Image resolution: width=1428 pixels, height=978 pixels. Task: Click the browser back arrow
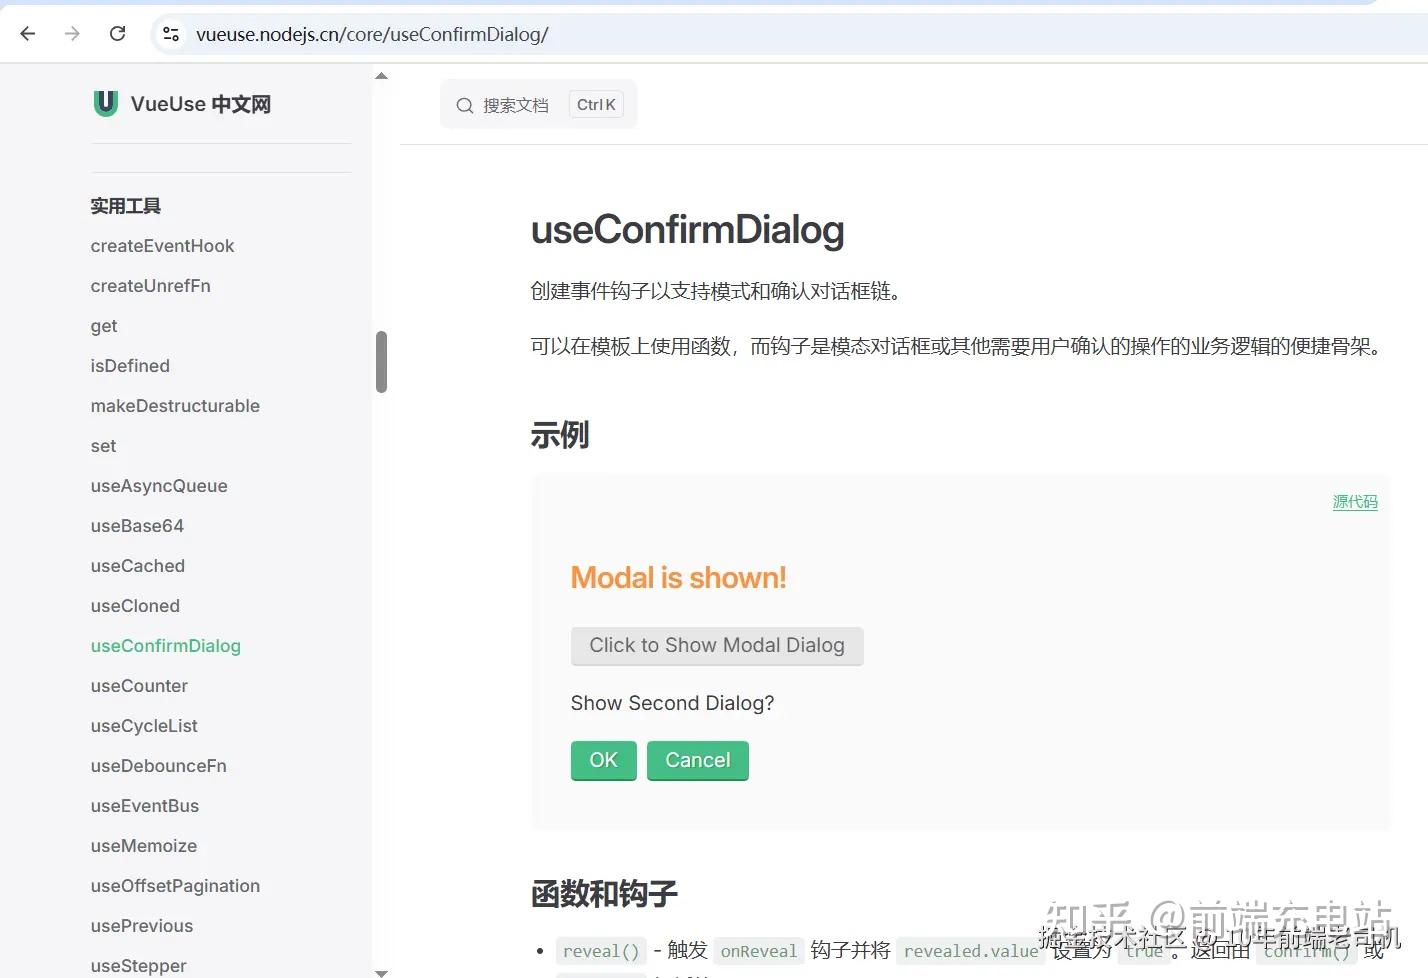(x=27, y=33)
